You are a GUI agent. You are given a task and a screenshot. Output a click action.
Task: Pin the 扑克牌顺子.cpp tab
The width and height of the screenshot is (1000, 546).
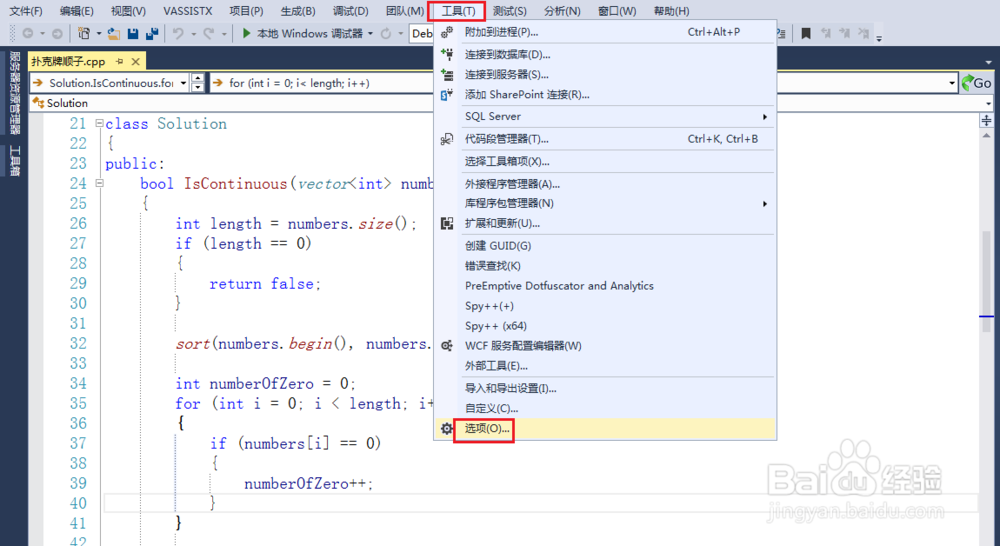click(x=120, y=62)
